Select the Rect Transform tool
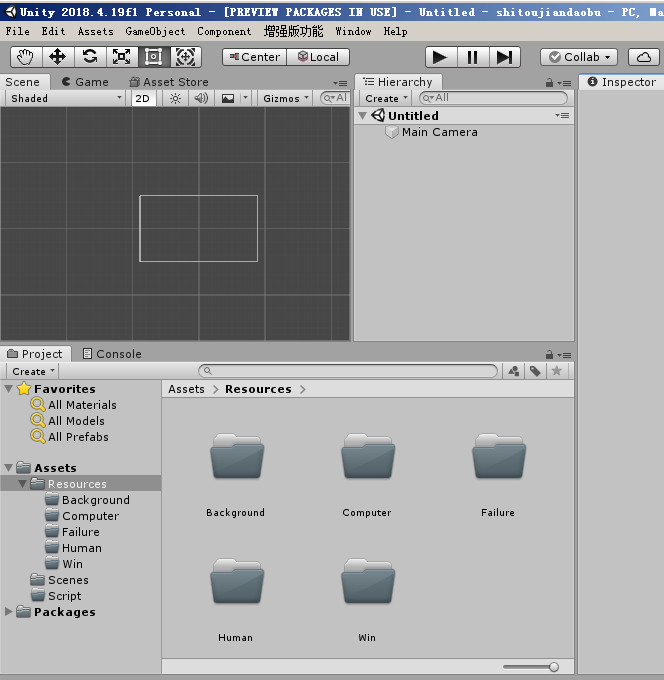The width and height of the screenshot is (664, 680). click(x=154, y=57)
